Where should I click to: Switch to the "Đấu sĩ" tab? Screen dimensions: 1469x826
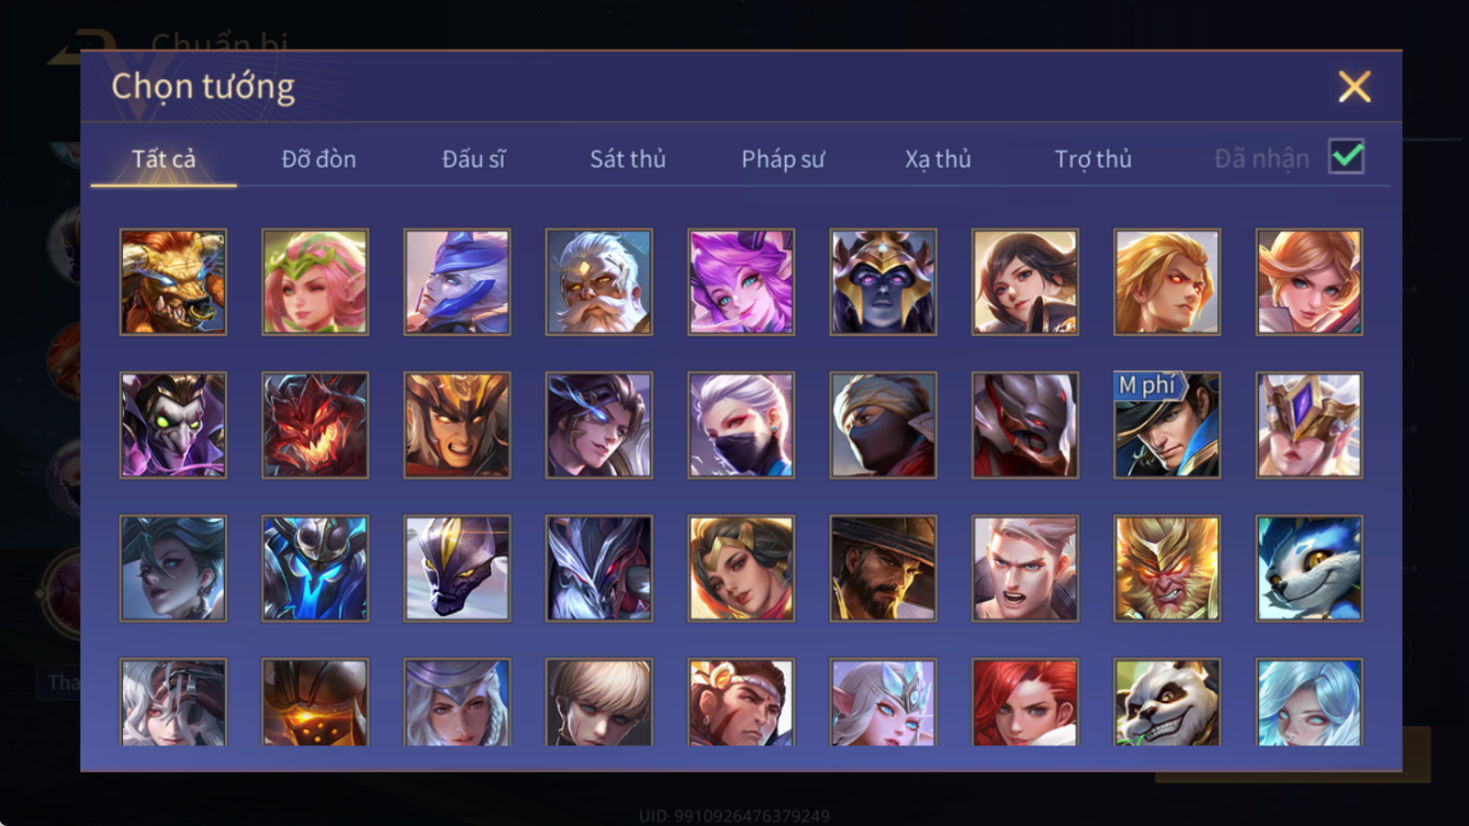point(474,159)
